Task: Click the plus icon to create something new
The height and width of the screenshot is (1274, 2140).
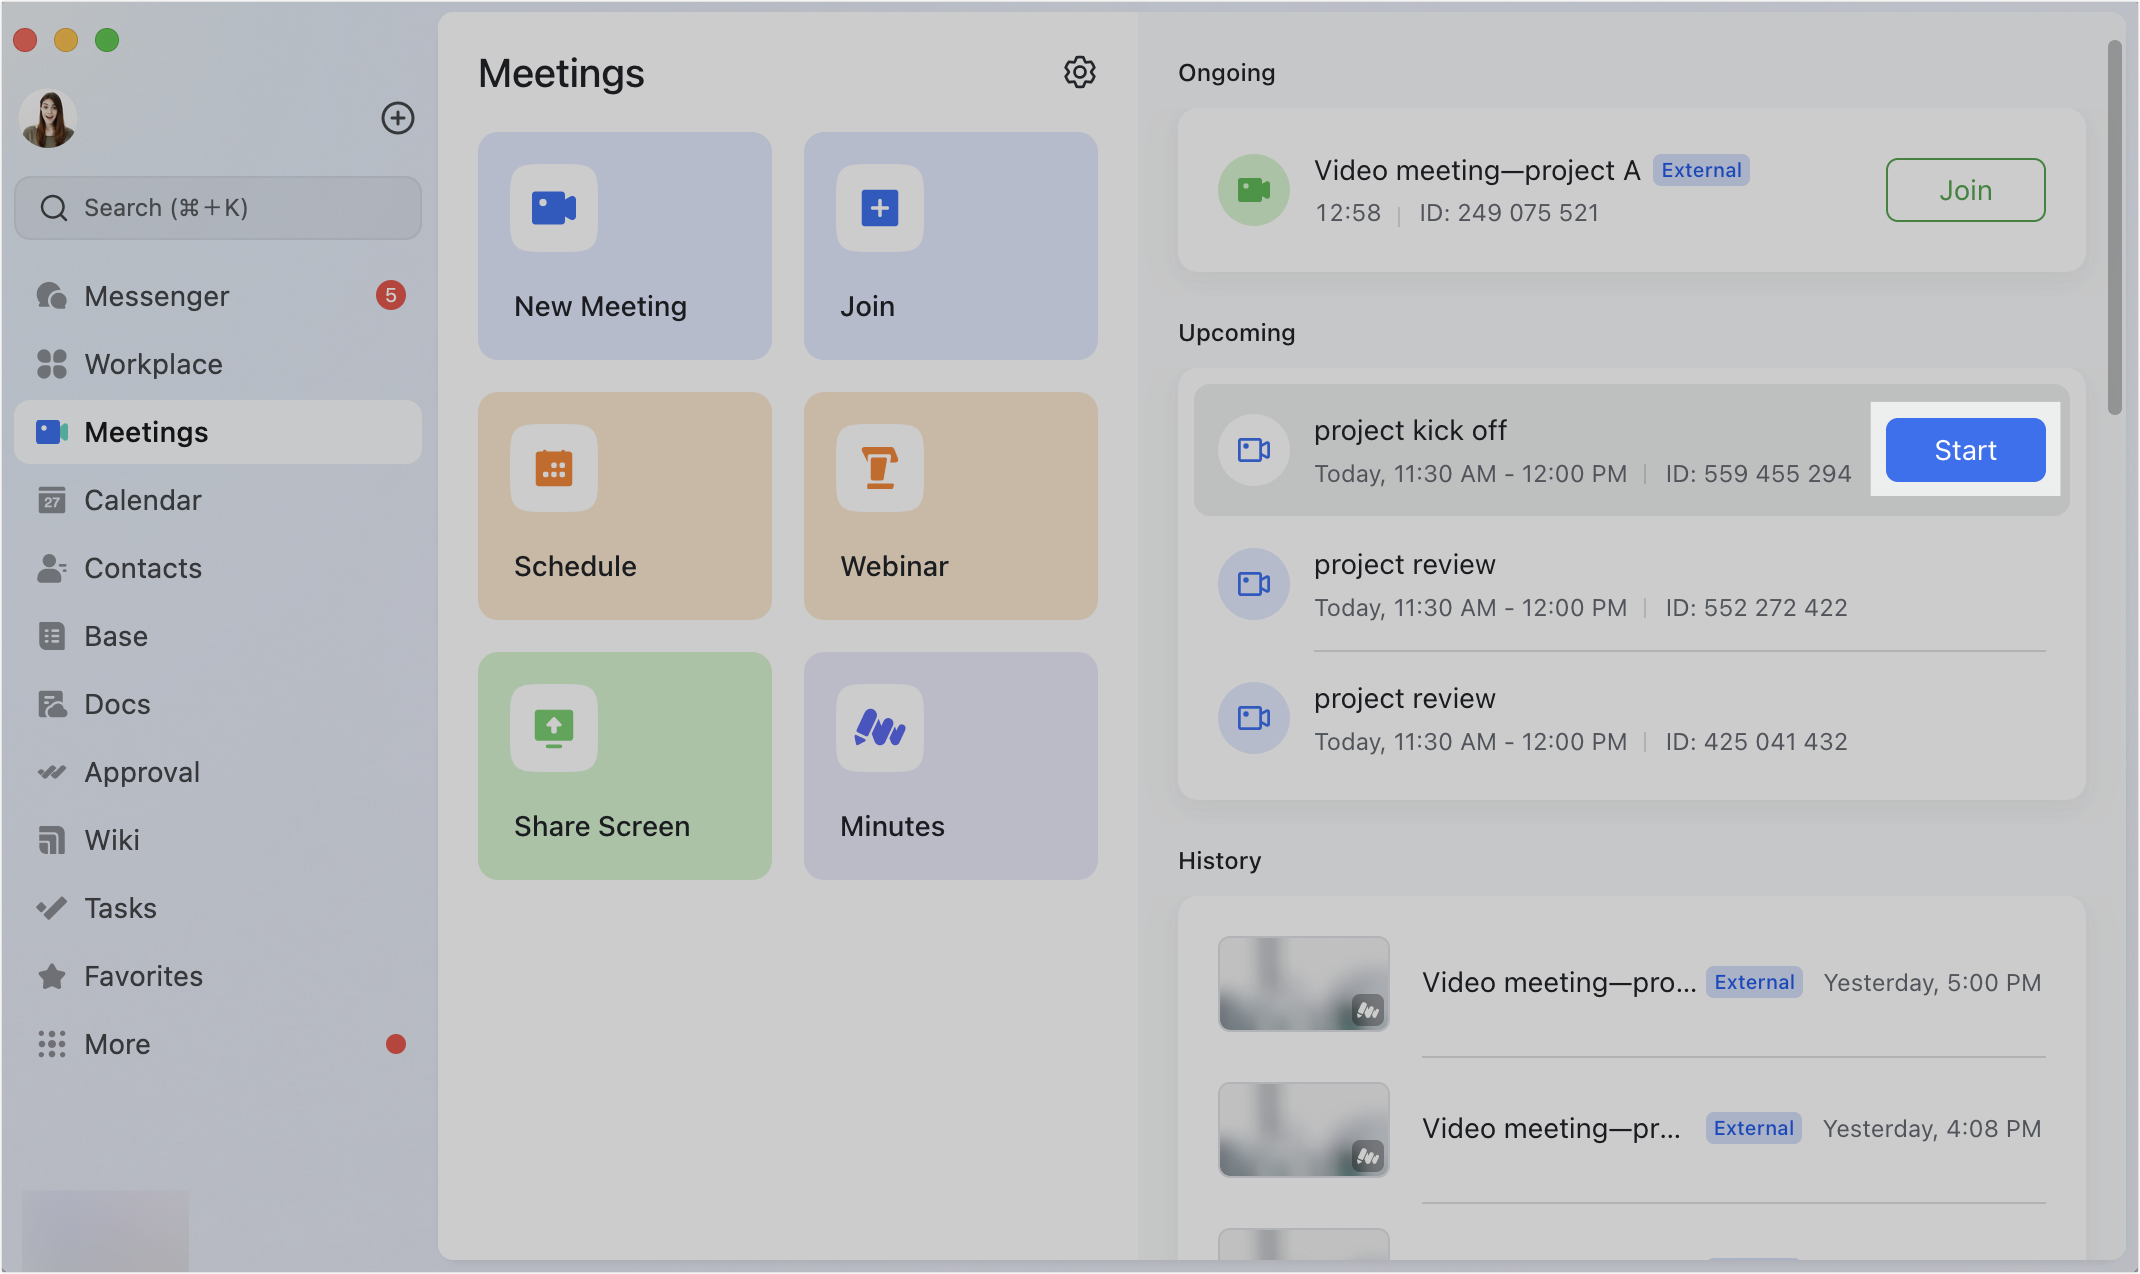Action: click(398, 118)
